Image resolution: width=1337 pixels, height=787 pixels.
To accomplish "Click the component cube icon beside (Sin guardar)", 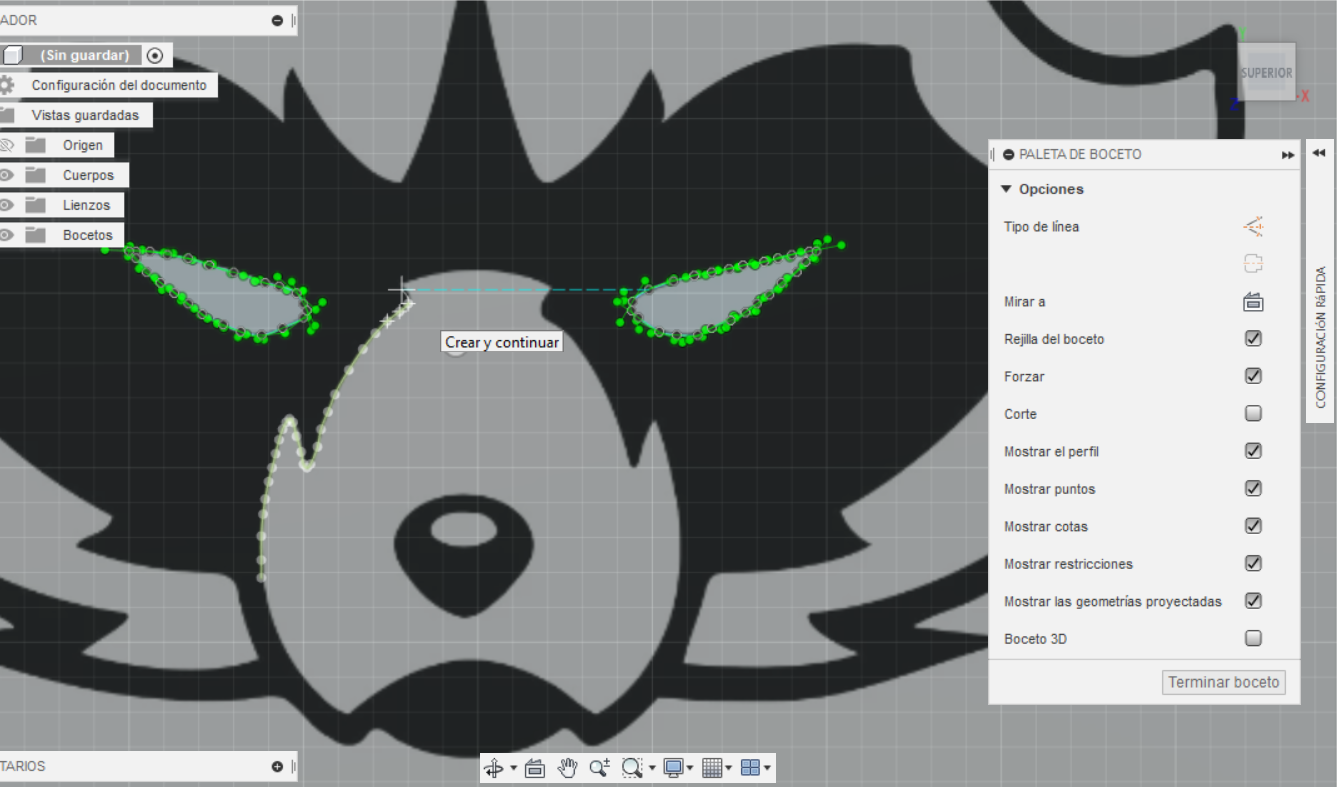I will tap(12, 55).
